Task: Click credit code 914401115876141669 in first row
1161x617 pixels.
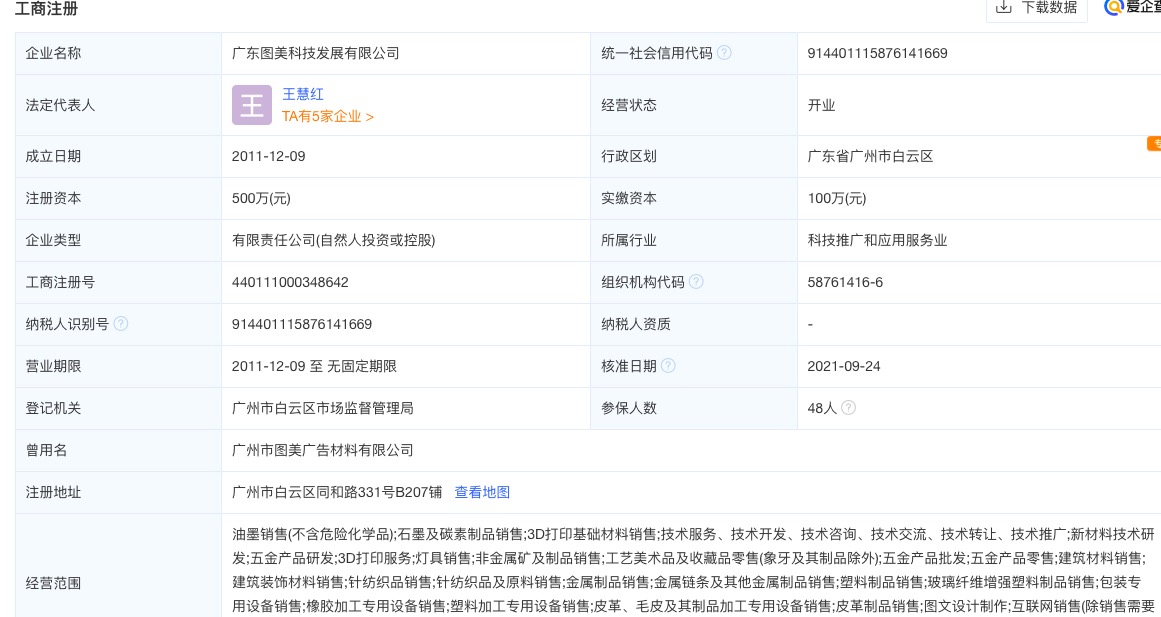Action: click(877, 53)
